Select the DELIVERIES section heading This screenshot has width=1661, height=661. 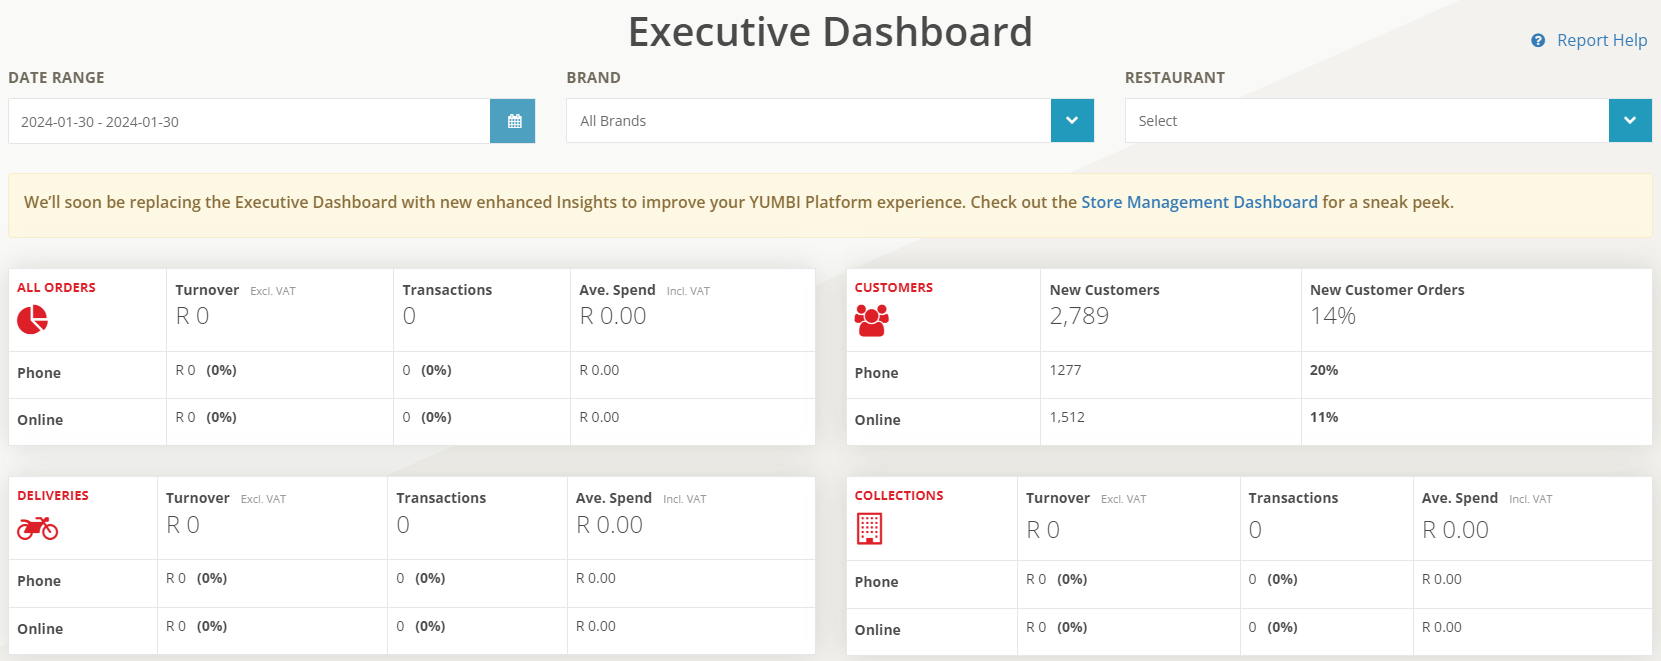click(53, 496)
